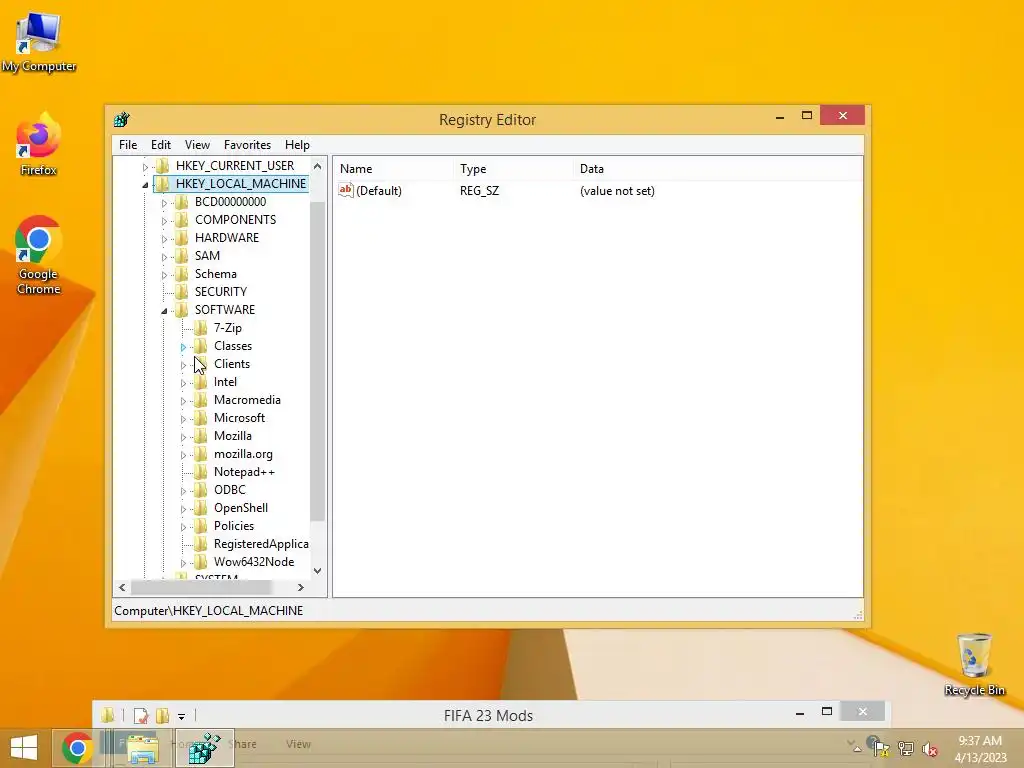Image resolution: width=1024 pixels, height=768 pixels.
Task: Click the Google Chrome desktop shortcut
Action: pyautogui.click(x=38, y=255)
